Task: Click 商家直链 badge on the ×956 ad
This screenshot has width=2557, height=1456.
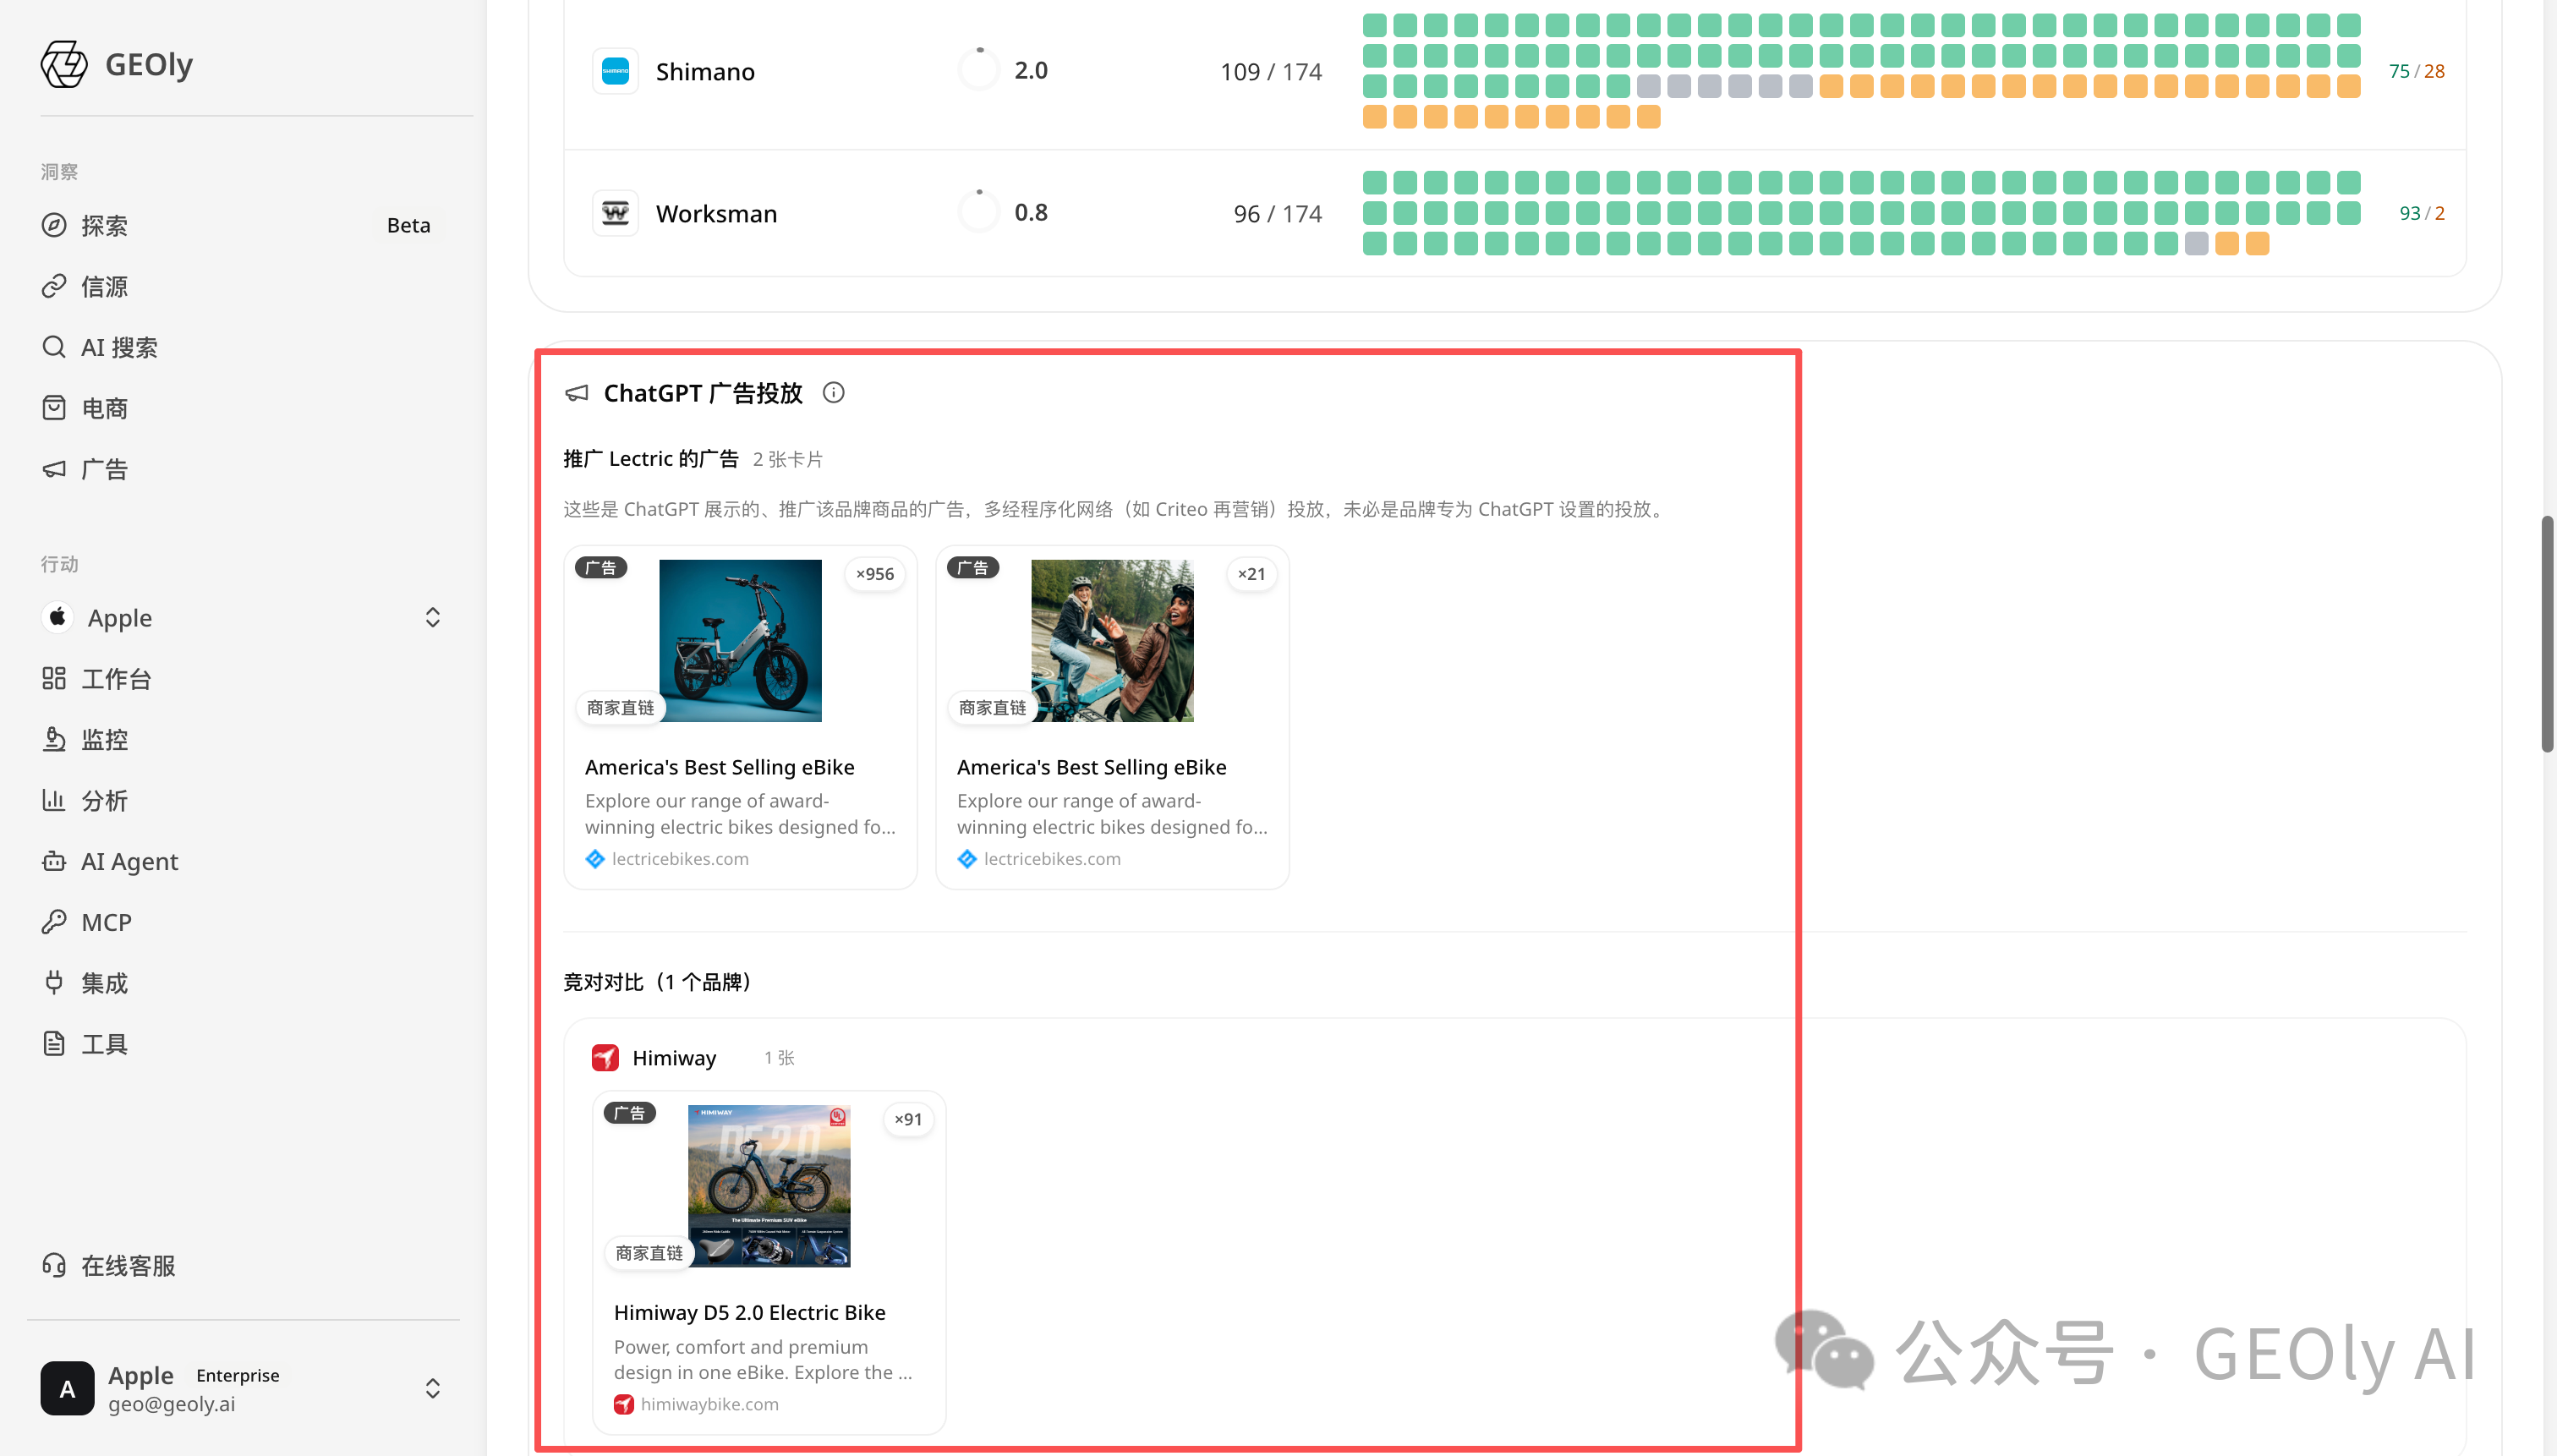Action: tap(620, 708)
